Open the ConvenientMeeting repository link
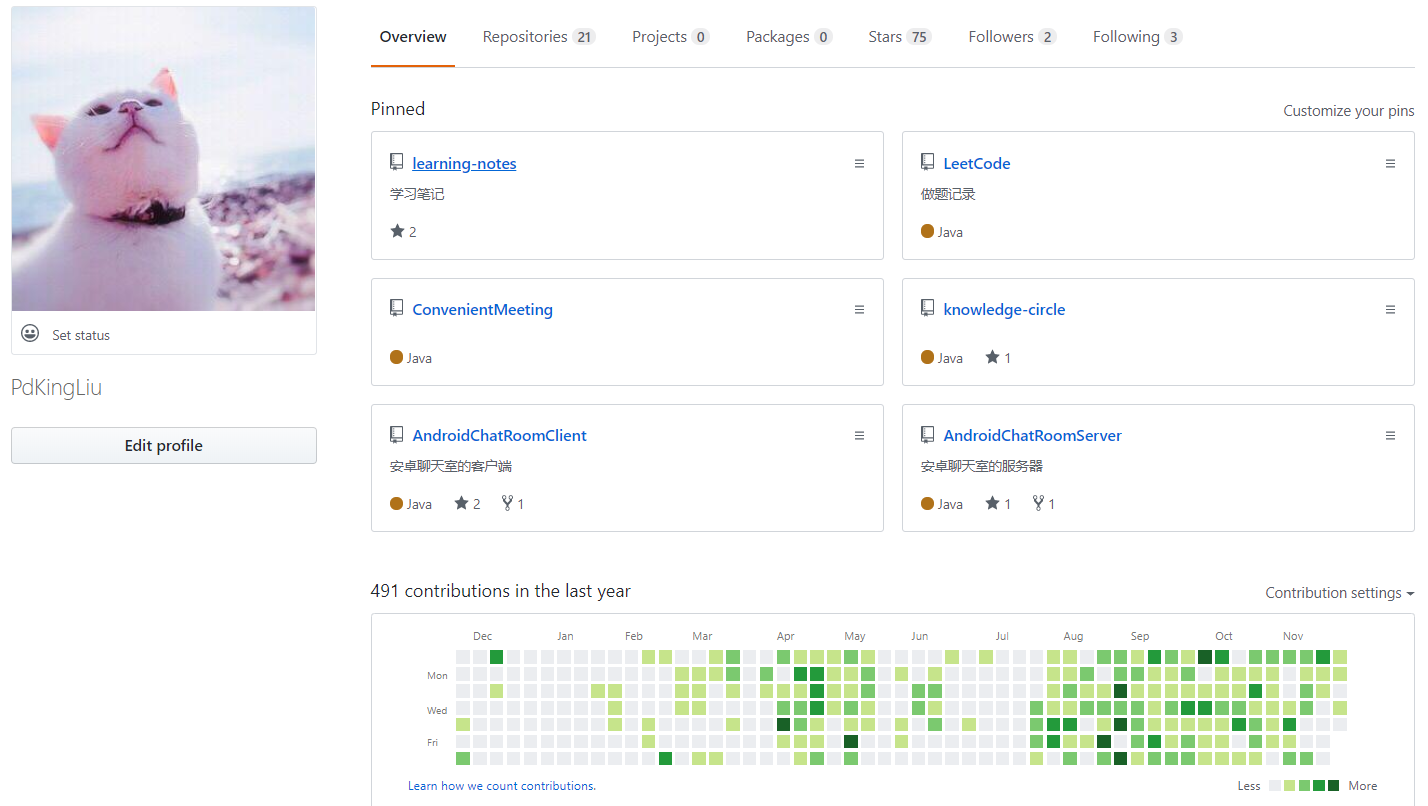1428x806 pixels. click(483, 309)
